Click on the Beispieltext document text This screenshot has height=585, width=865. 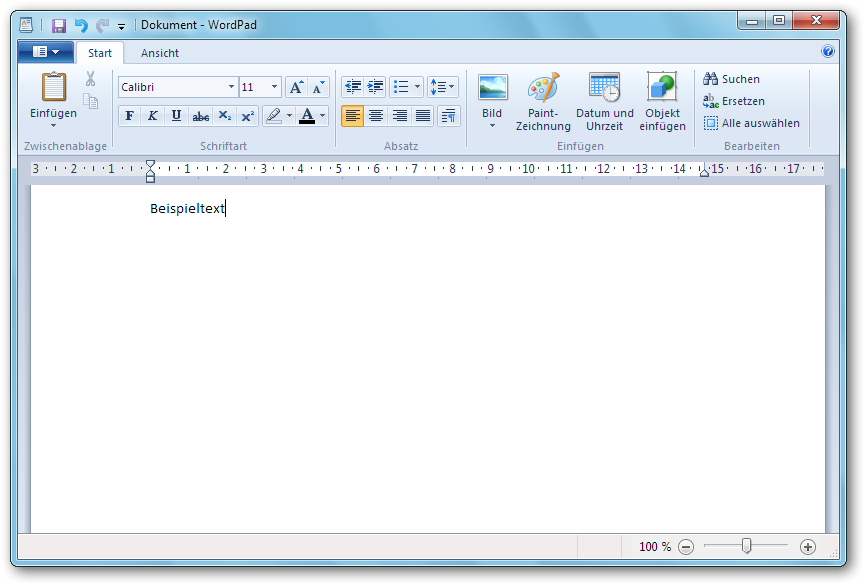(188, 209)
